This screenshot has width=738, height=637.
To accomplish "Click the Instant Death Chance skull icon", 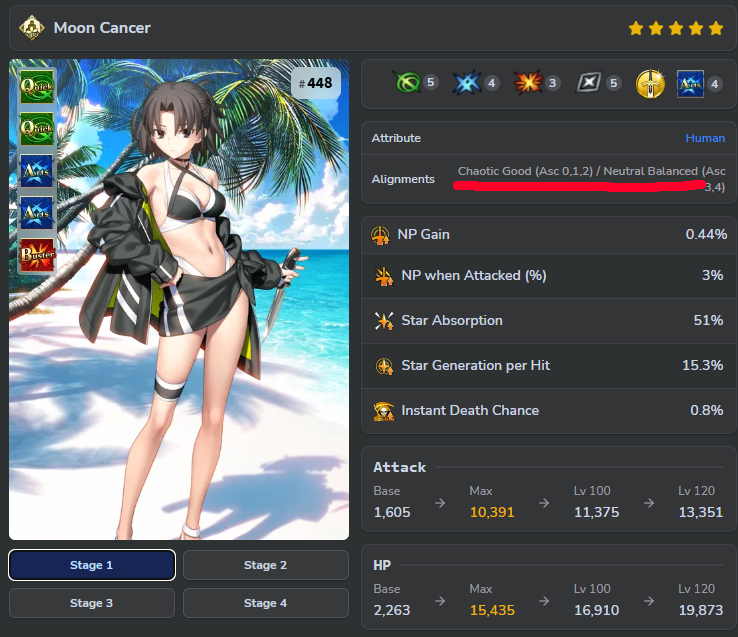I will (x=384, y=411).
